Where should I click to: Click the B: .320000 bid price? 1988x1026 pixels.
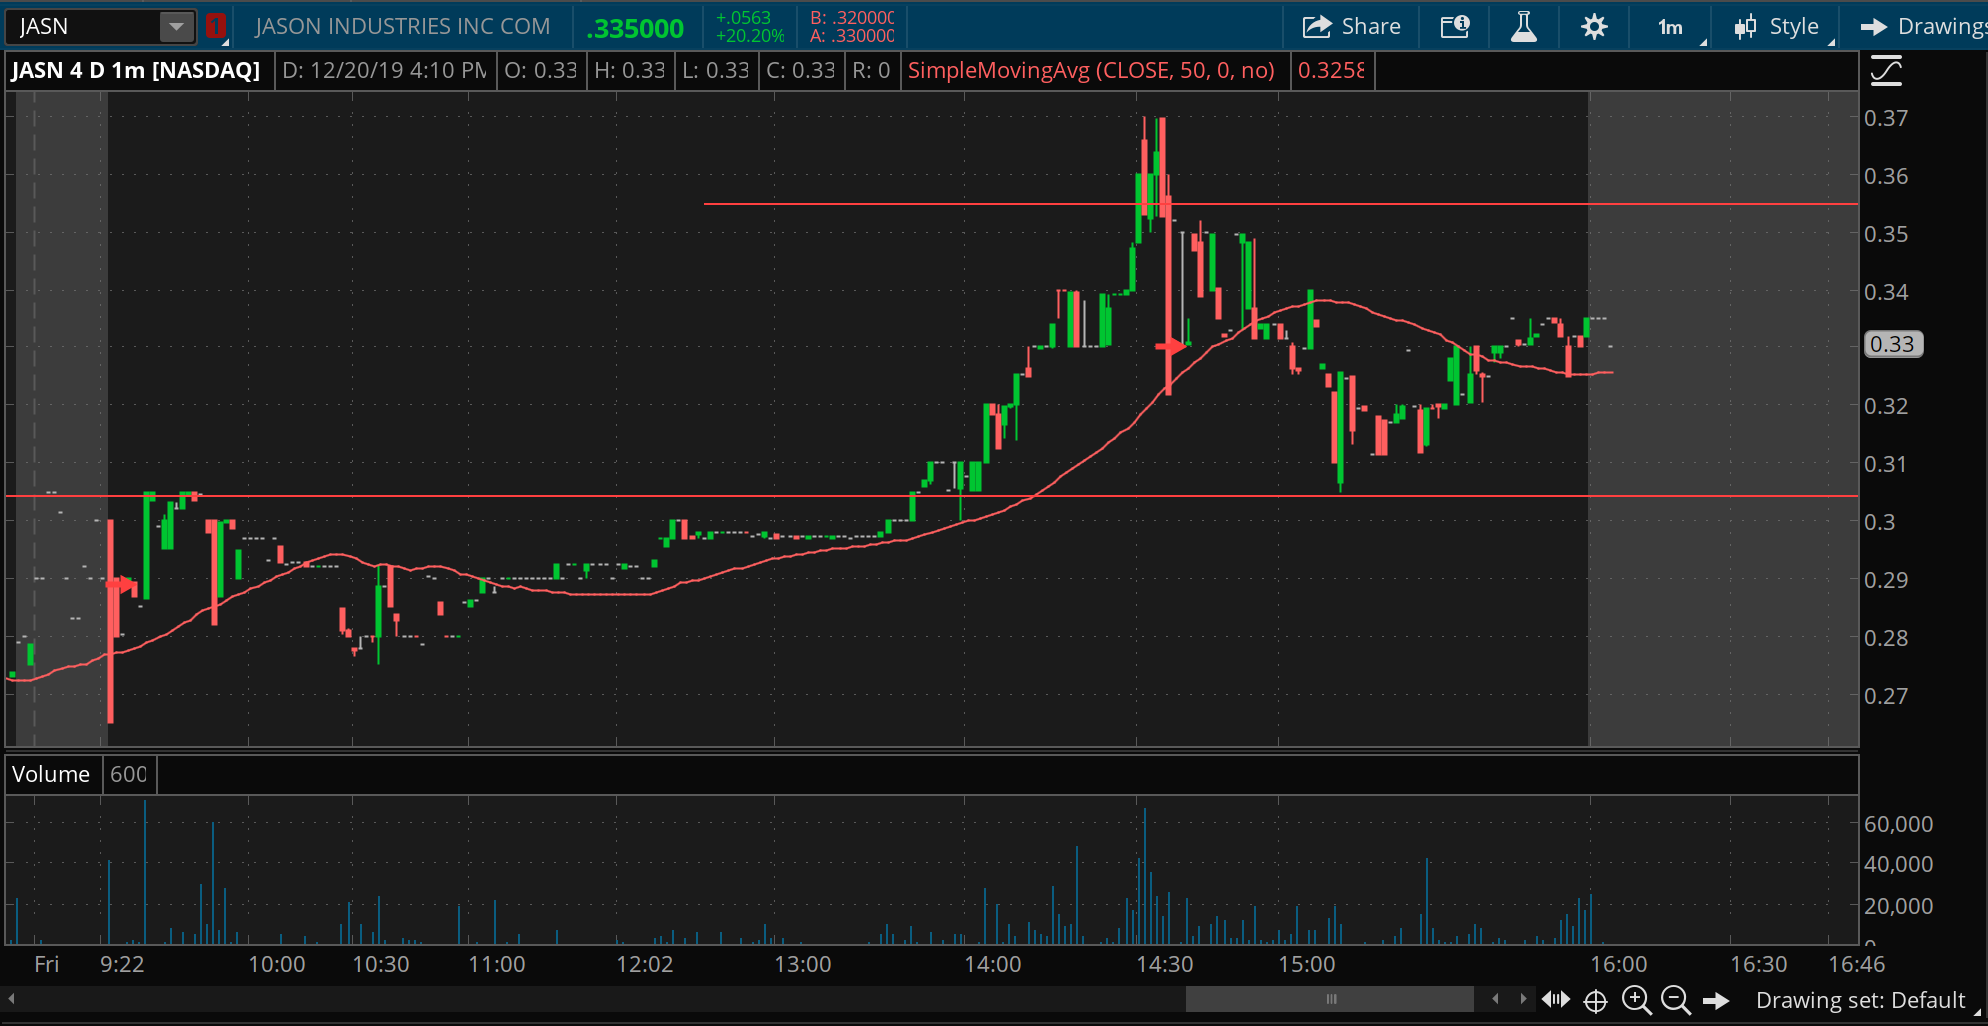coord(852,18)
